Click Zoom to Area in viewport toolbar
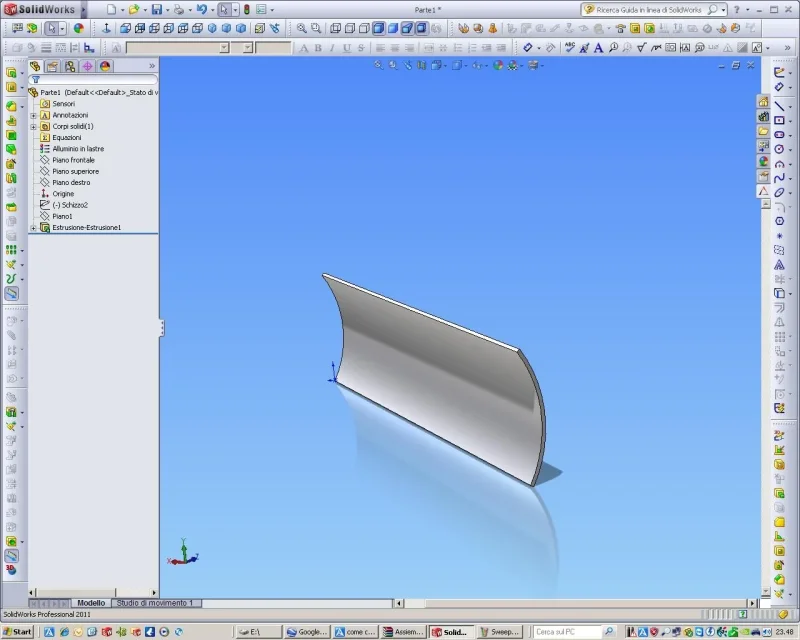 click(393, 65)
